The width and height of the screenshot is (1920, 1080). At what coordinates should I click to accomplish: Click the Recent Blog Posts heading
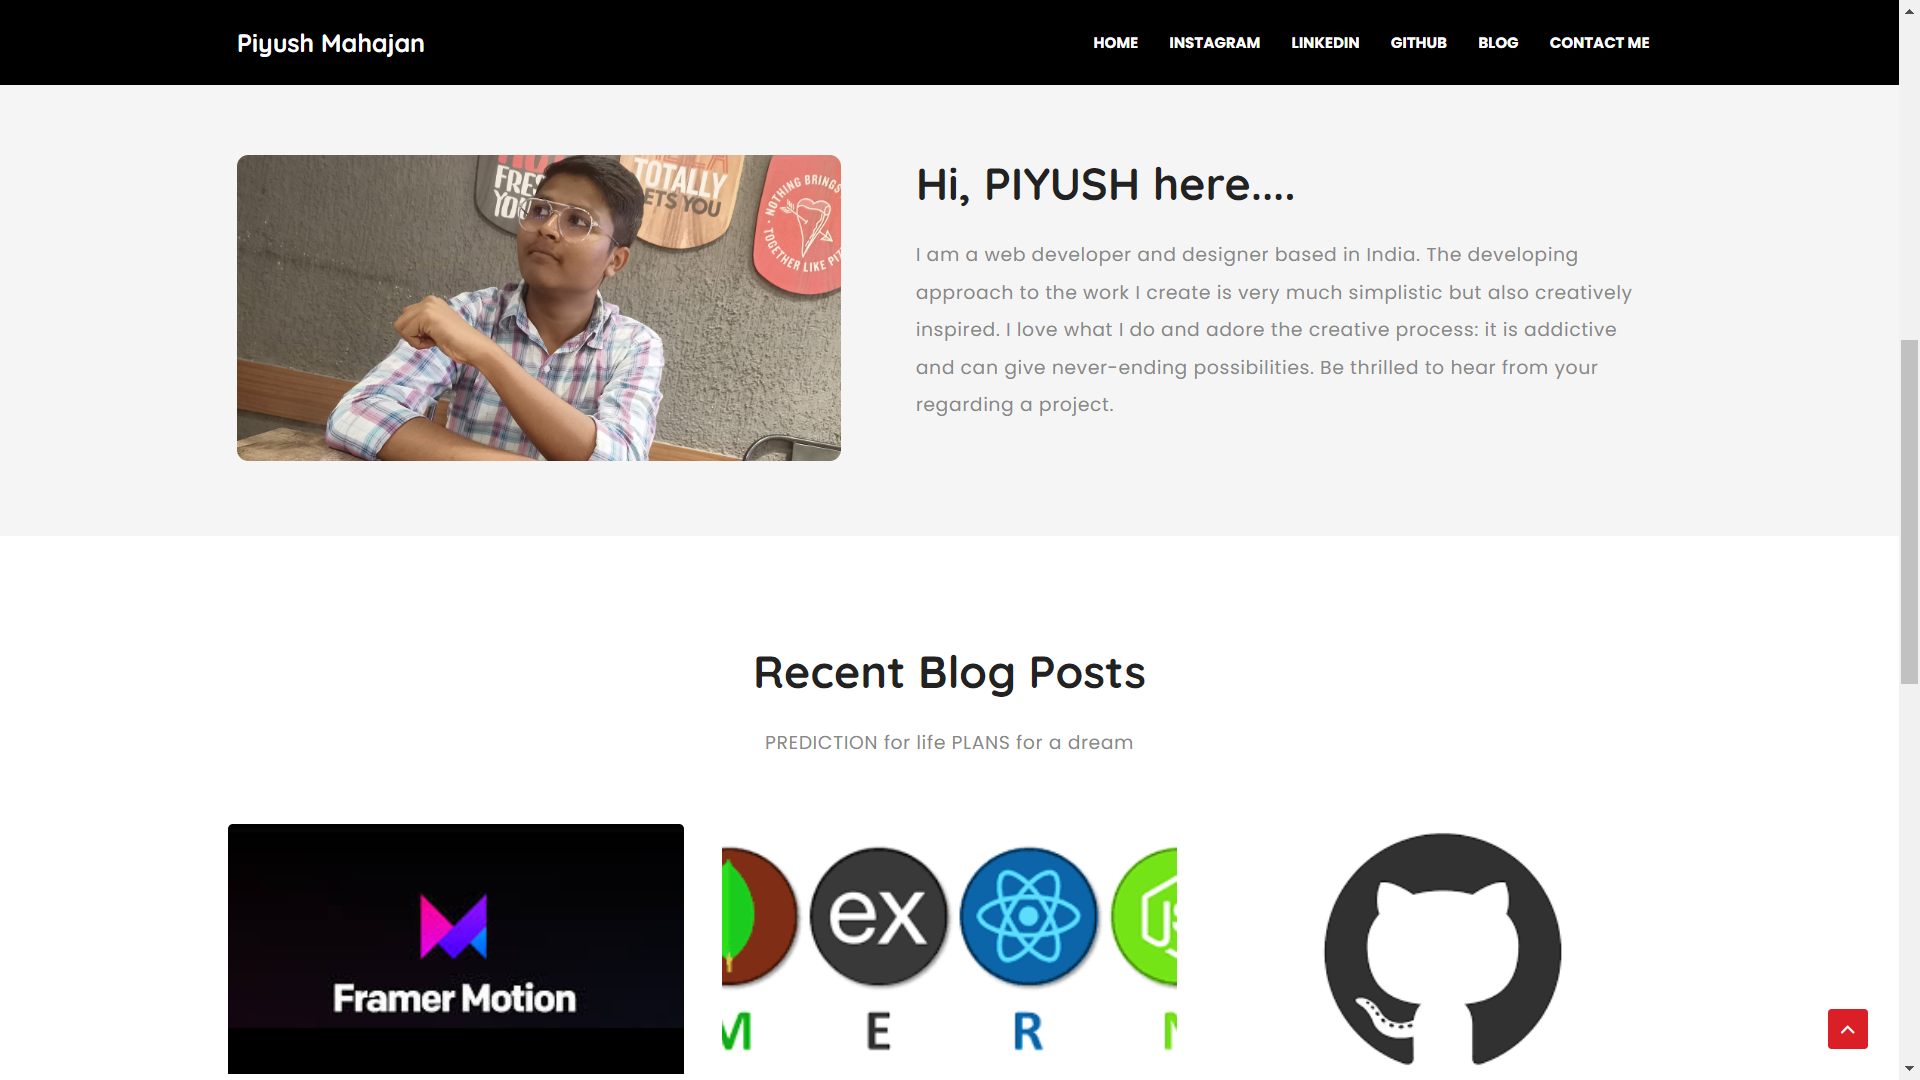click(x=949, y=672)
